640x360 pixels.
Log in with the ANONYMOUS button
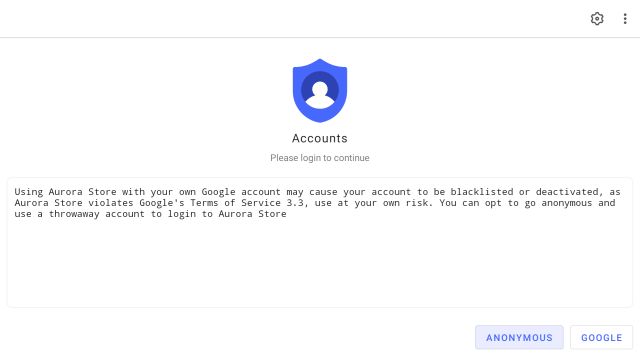519,338
